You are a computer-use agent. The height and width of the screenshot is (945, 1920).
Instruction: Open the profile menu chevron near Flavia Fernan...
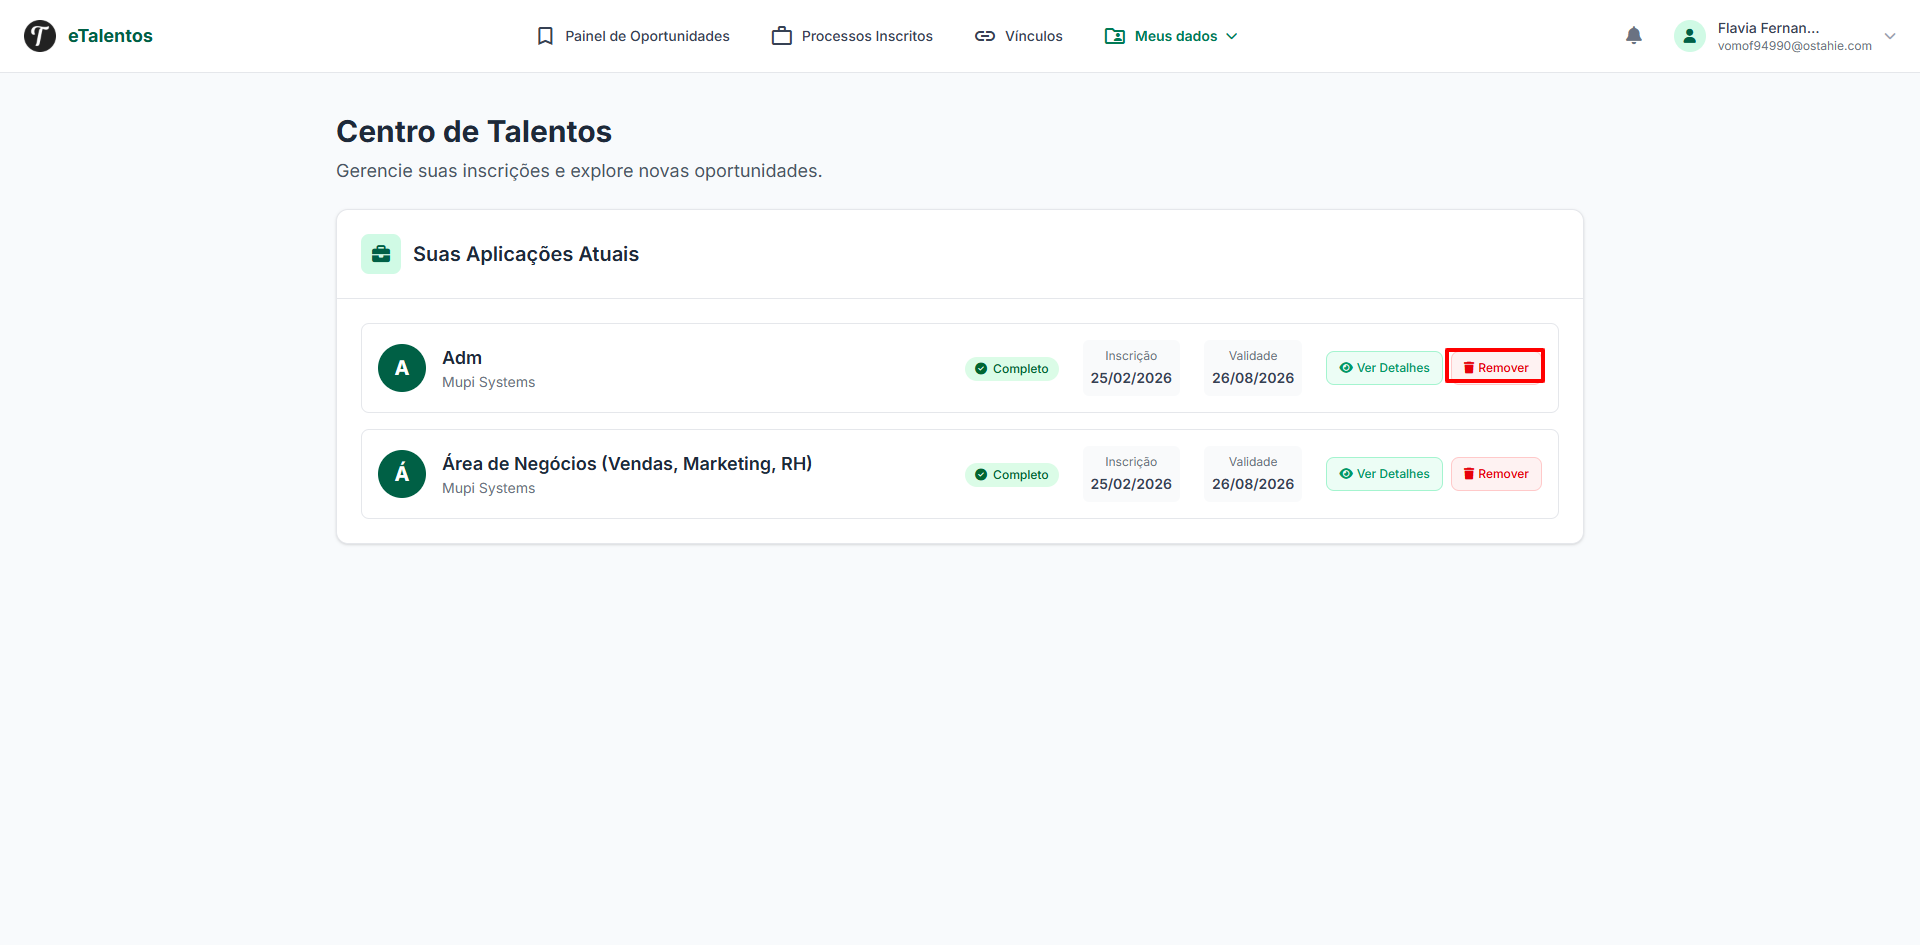point(1891,35)
